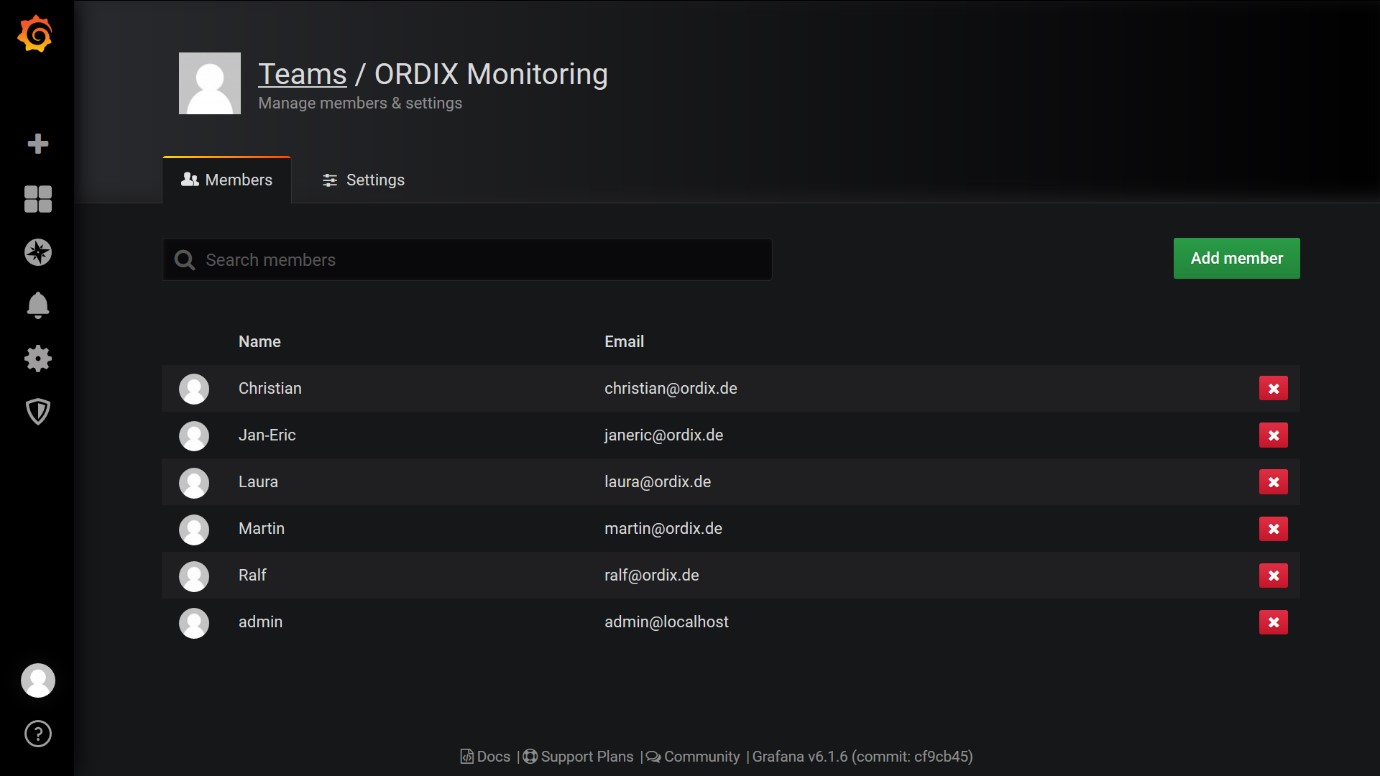This screenshot has height=776, width=1380.
Task: Switch to the Settings tab
Action: [x=363, y=180]
